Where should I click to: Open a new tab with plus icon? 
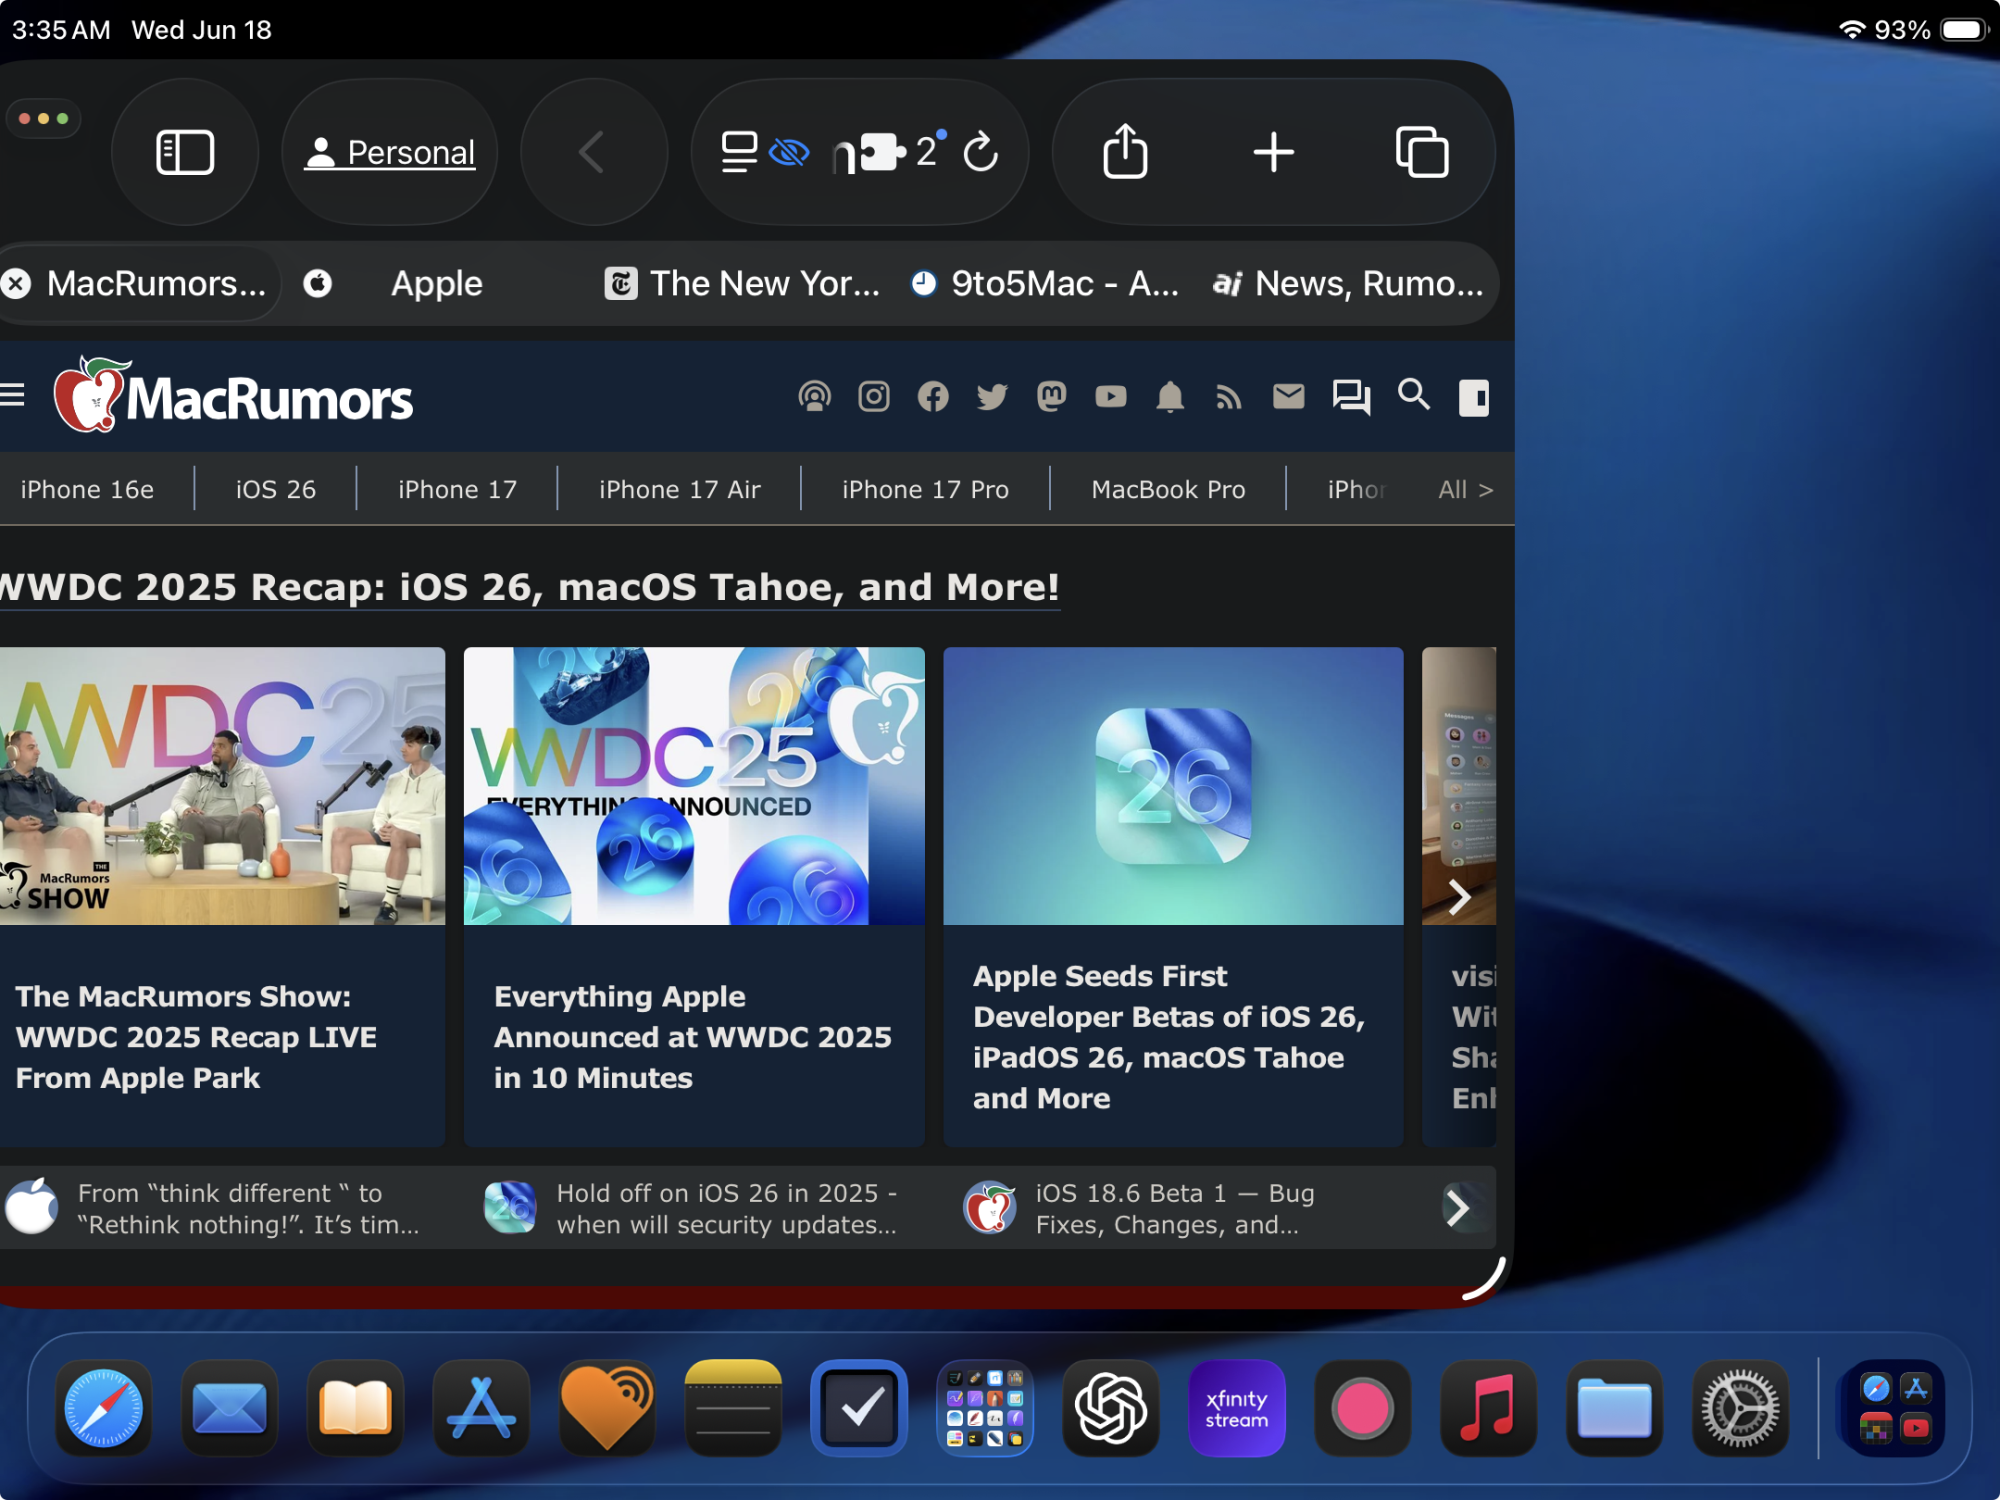tap(1273, 153)
